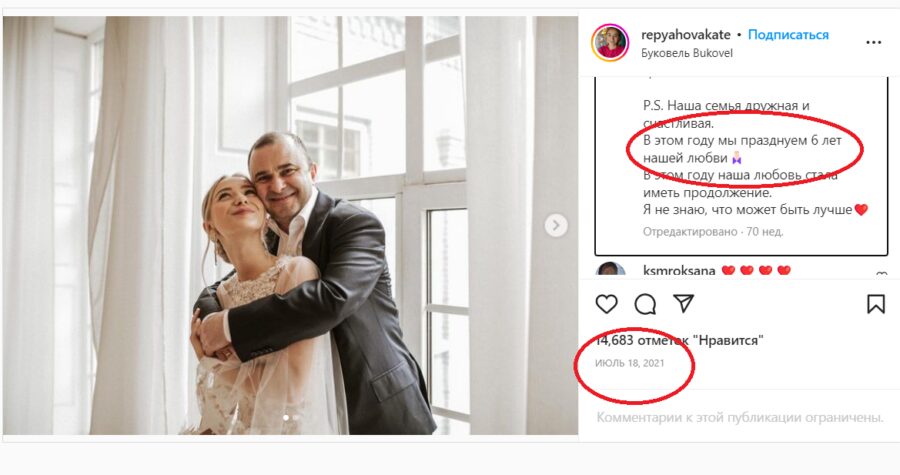The height and width of the screenshot is (475, 900).
Task: Open the repyahovakate username link
Action: (685, 34)
